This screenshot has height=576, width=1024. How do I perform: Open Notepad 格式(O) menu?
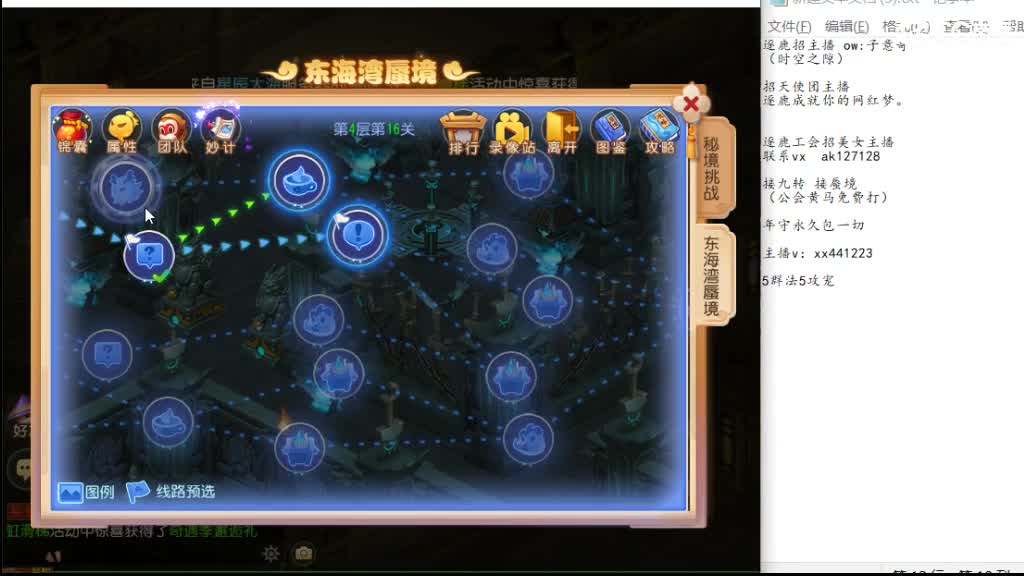pyautogui.click(x=906, y=26)
